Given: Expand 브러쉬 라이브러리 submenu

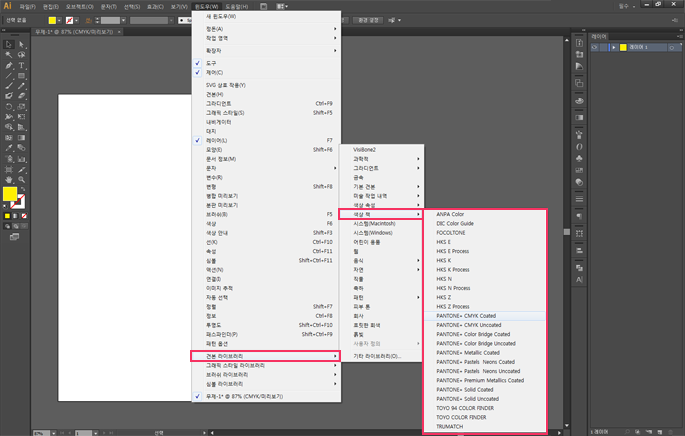Looking at the screenshot, I should click(266, 374).
